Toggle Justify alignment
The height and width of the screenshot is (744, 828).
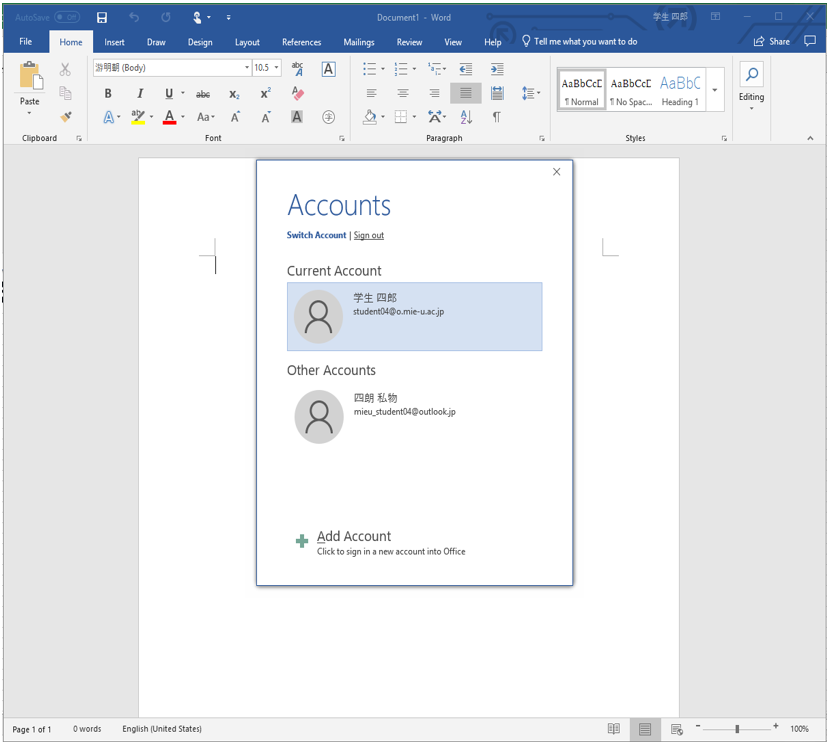[x=466, y=93]
